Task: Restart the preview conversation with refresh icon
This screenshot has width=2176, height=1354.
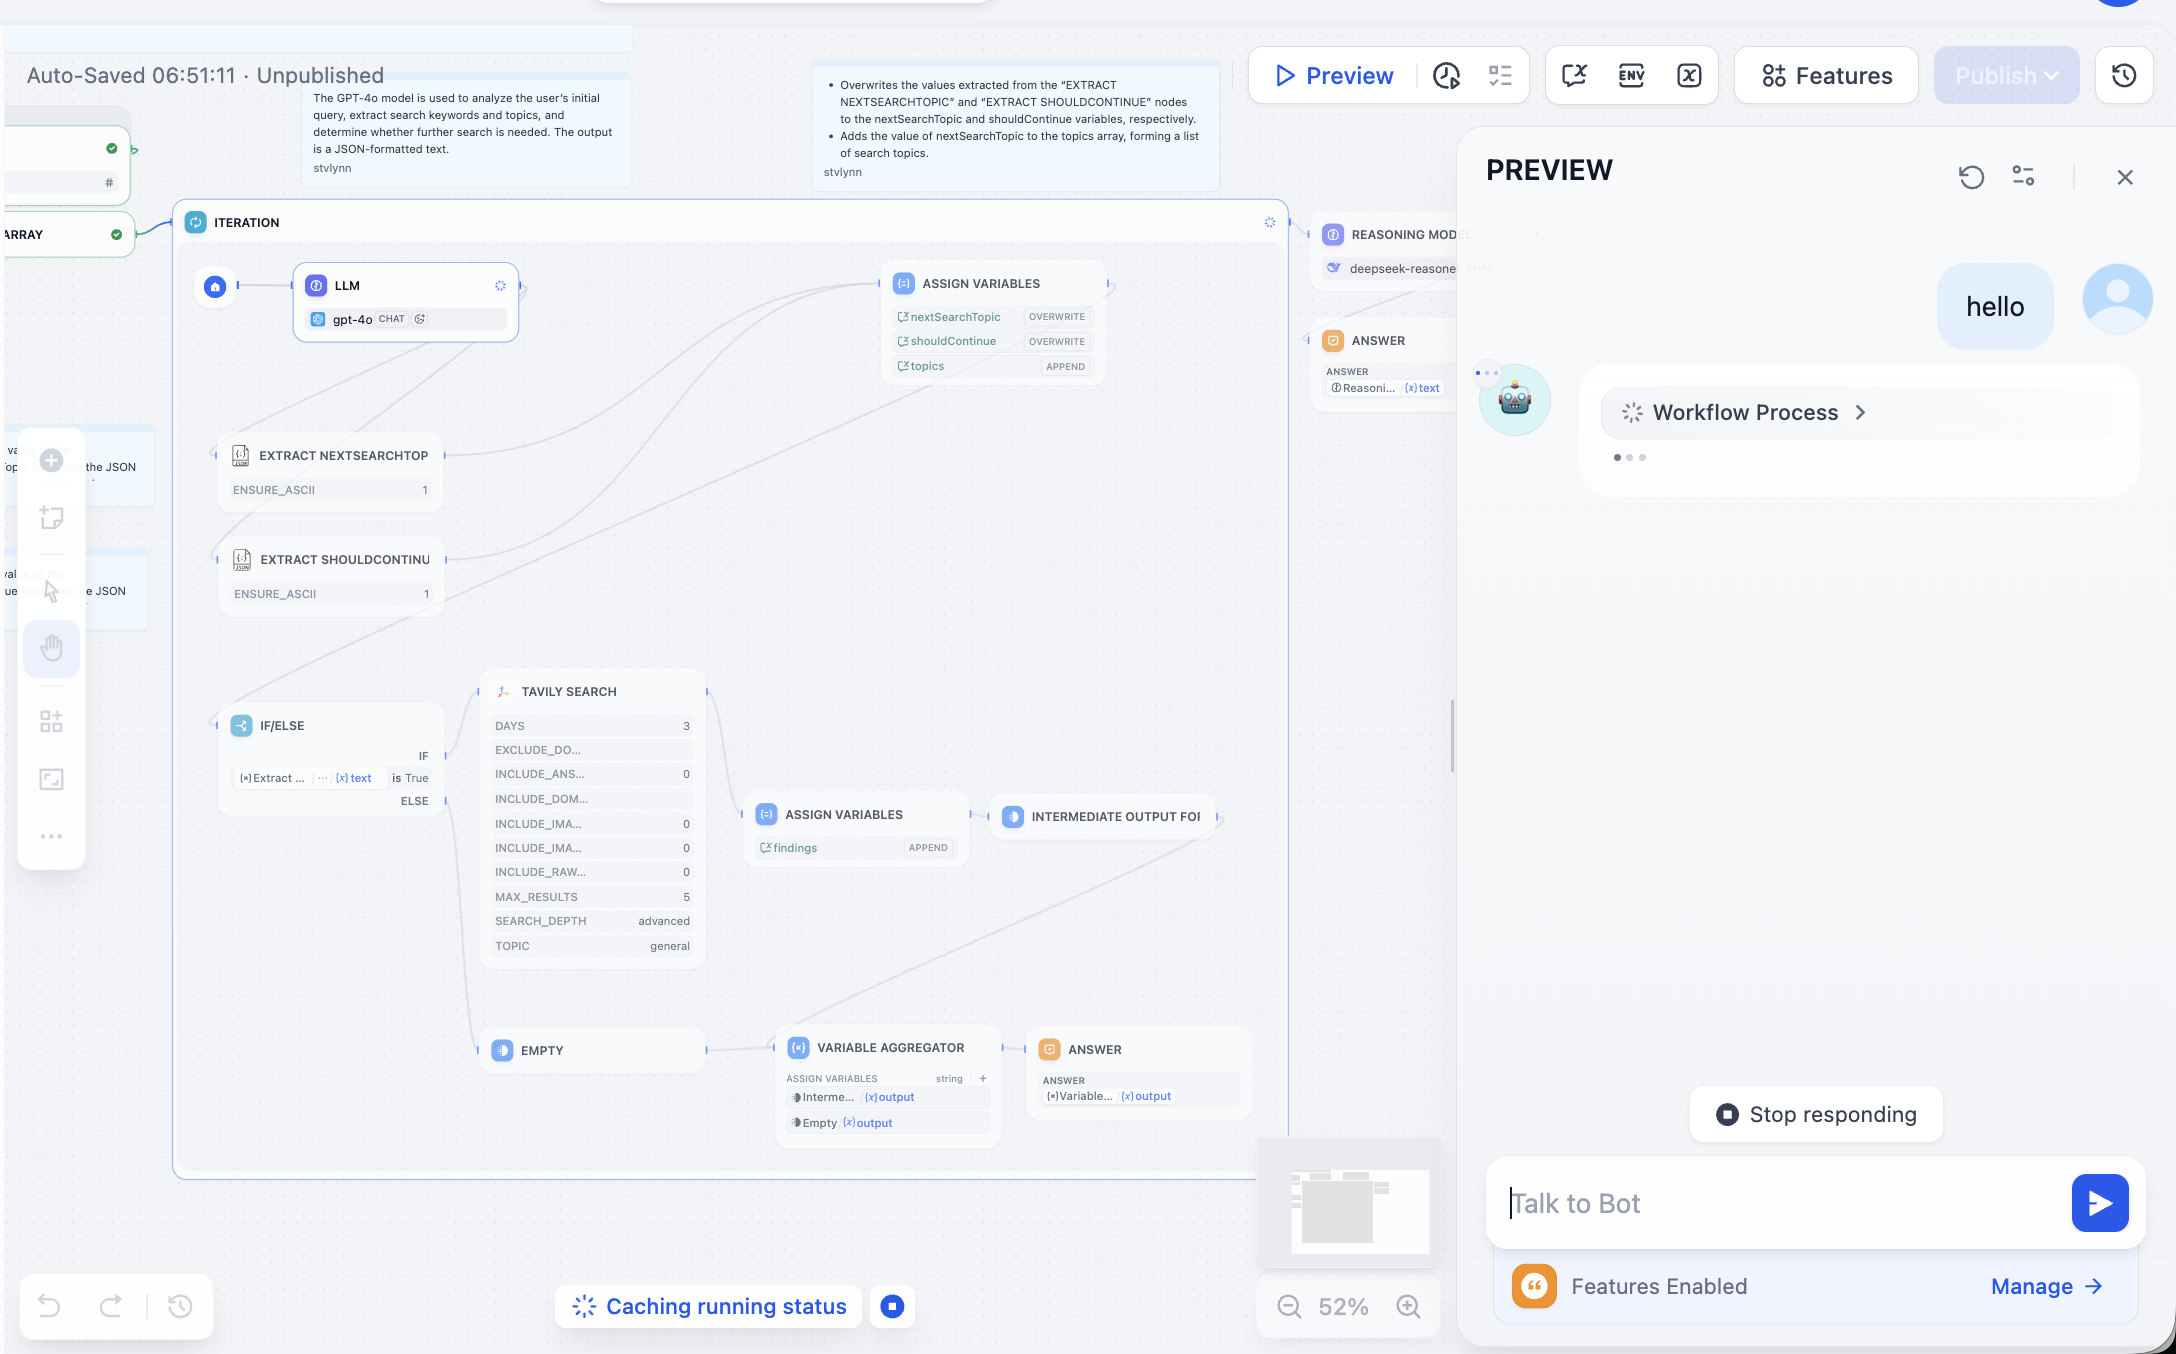Action: click(1971, 177)
